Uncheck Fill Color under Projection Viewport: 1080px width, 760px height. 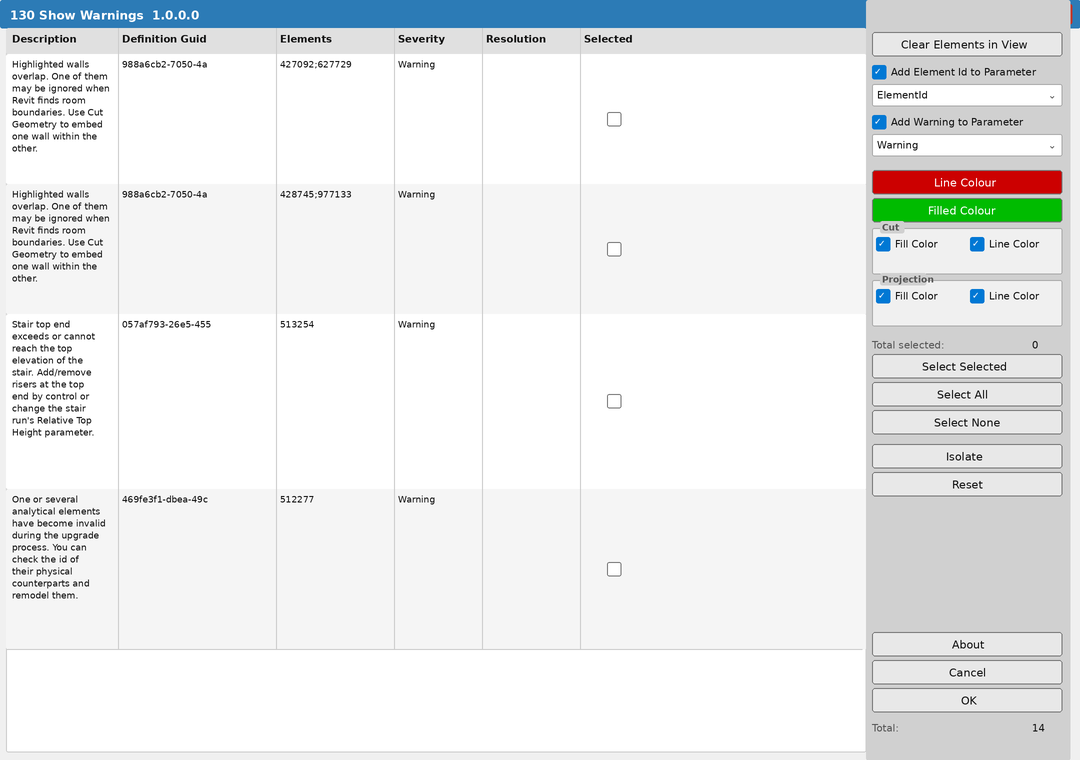click(882, 295)
